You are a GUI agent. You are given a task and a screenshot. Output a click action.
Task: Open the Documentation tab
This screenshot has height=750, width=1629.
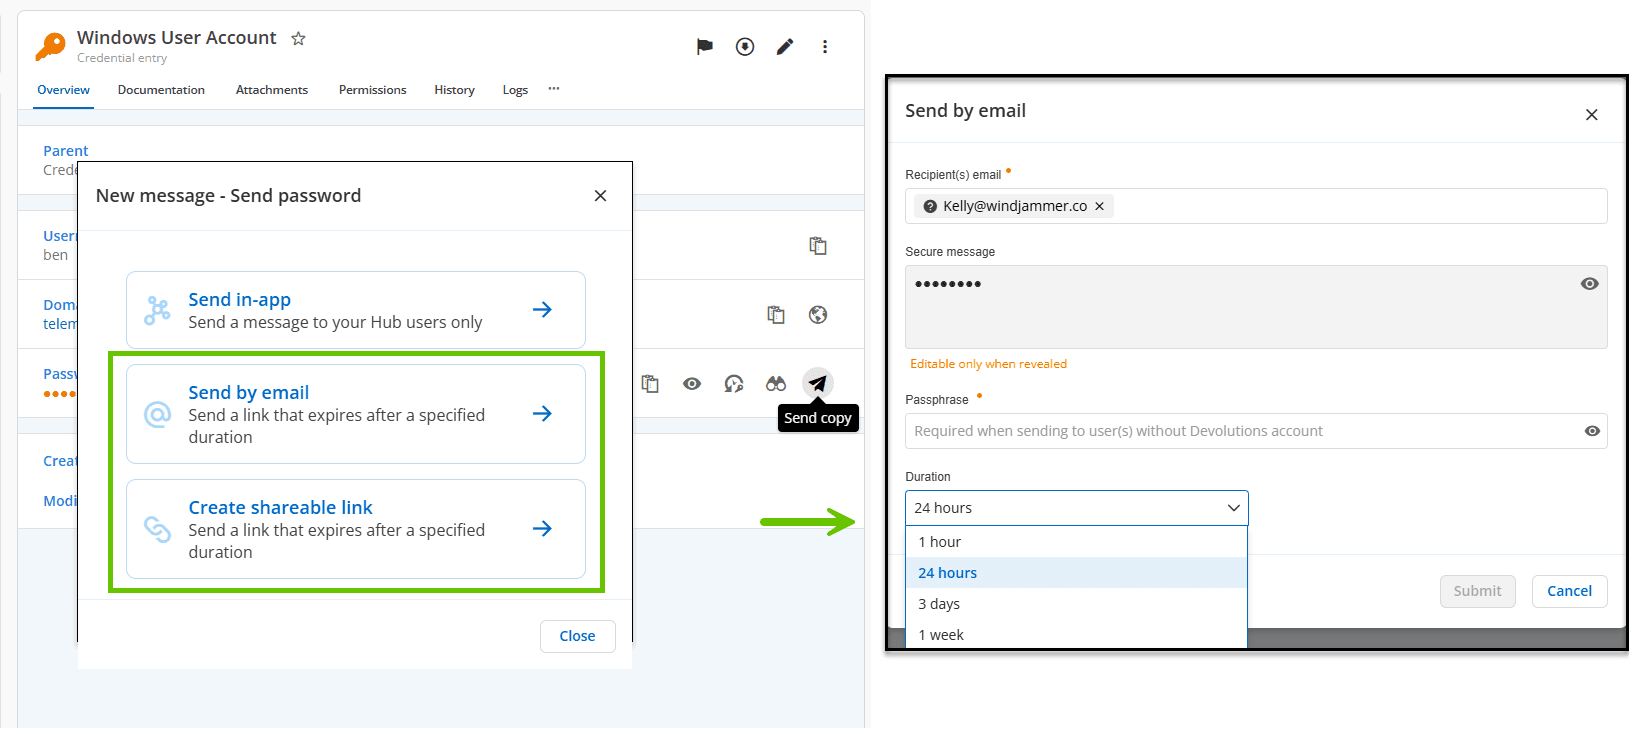pos(161,90)
